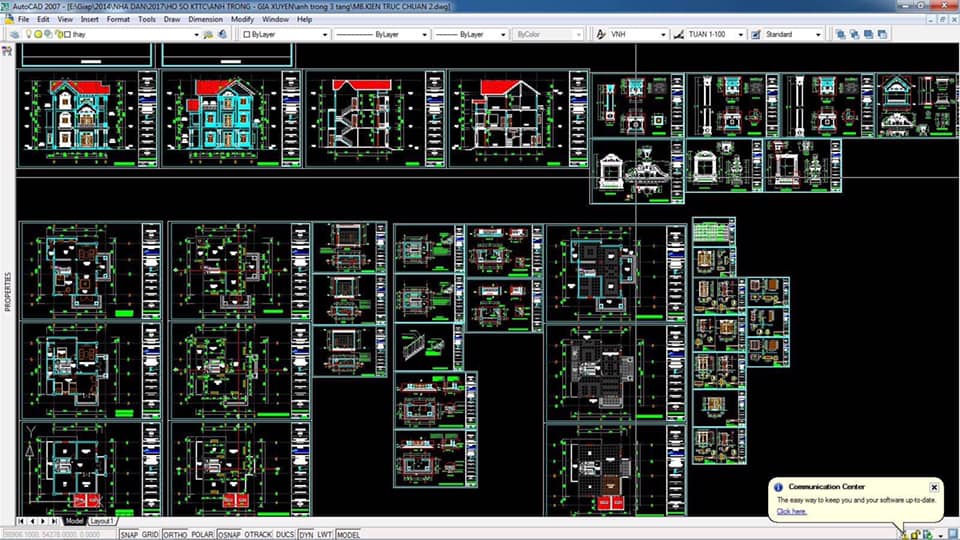Switch to the Model tab

point(75,521)
